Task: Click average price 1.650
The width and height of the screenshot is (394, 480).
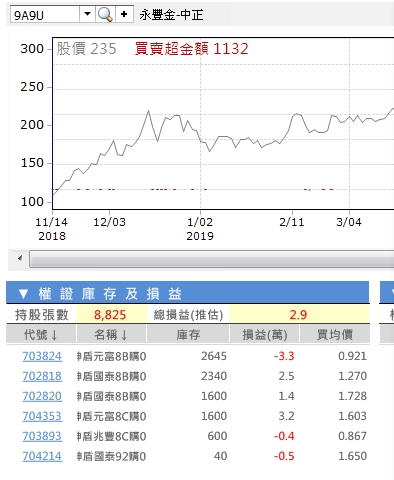Action: [x=352, y=456]
